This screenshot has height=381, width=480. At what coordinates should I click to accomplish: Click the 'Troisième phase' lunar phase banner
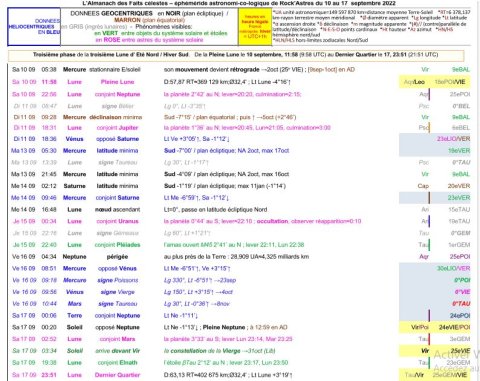[x=236, y=55]
